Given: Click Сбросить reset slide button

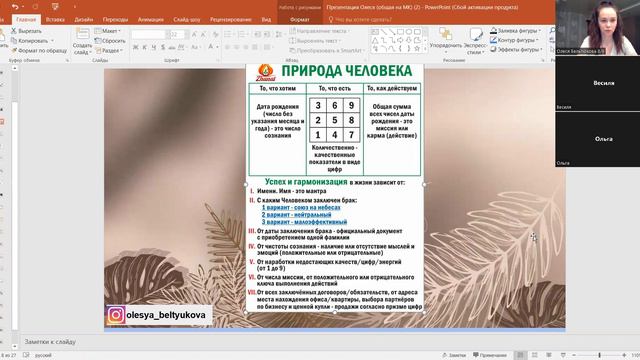Looking at the screenshot, I should [110, 41].
